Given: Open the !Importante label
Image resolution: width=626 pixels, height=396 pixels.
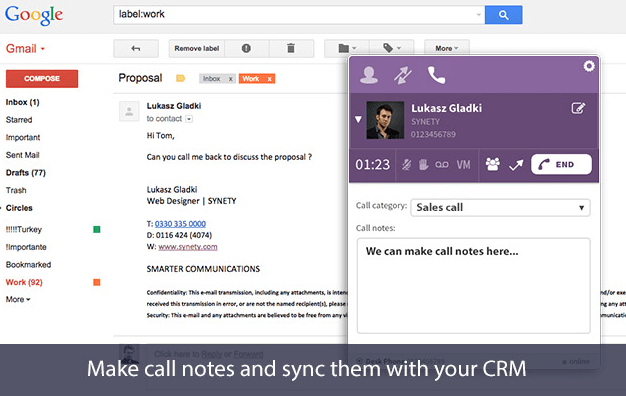Looking at the screenshot, I should coord(26,247).
